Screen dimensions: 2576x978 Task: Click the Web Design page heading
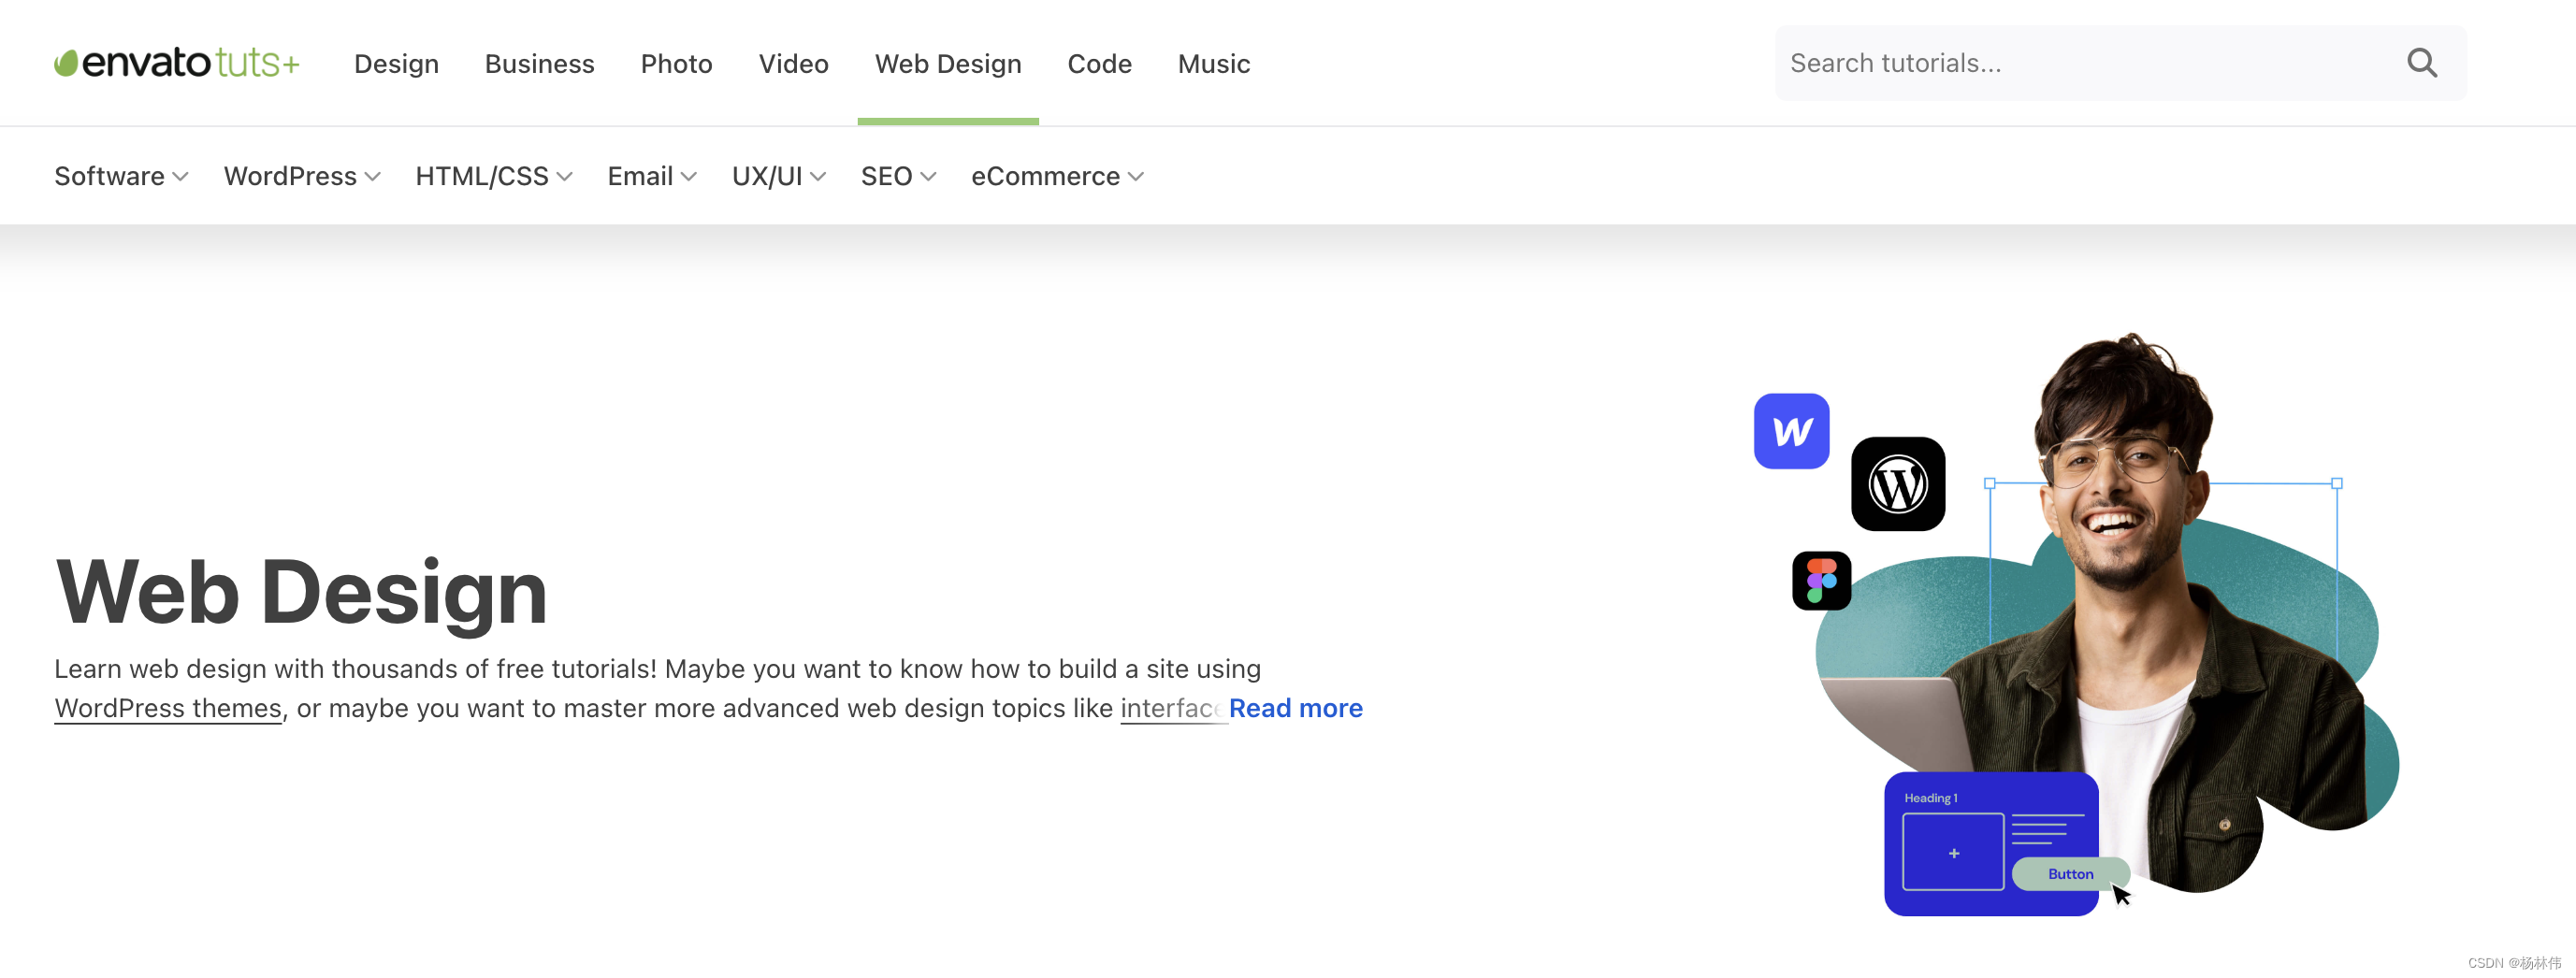point(301,592)
